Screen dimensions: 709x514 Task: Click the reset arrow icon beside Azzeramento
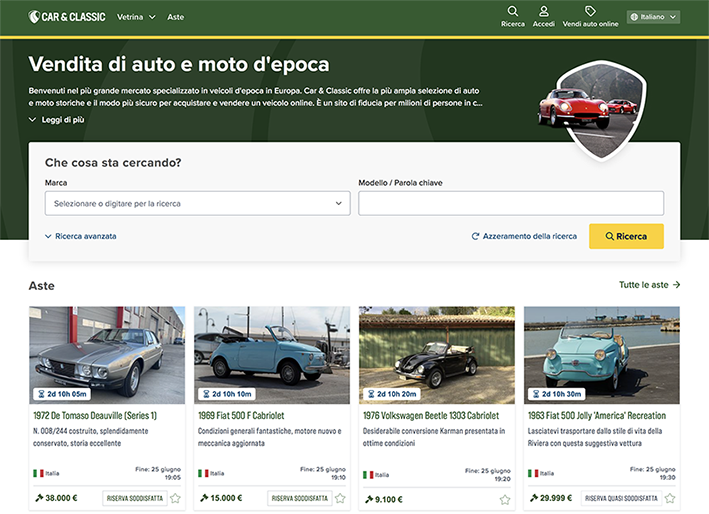pyautogui.click(x=475, y=236)
